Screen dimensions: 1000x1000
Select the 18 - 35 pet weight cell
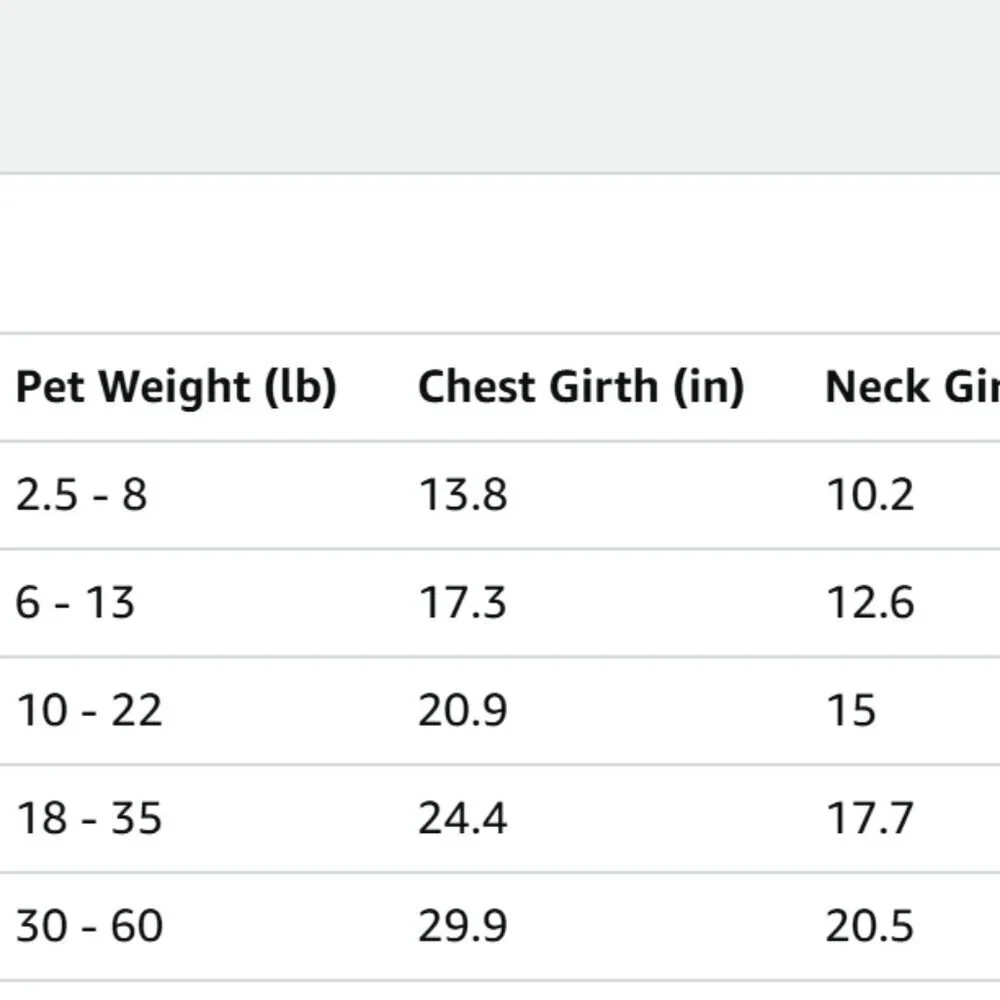point(89,818)
